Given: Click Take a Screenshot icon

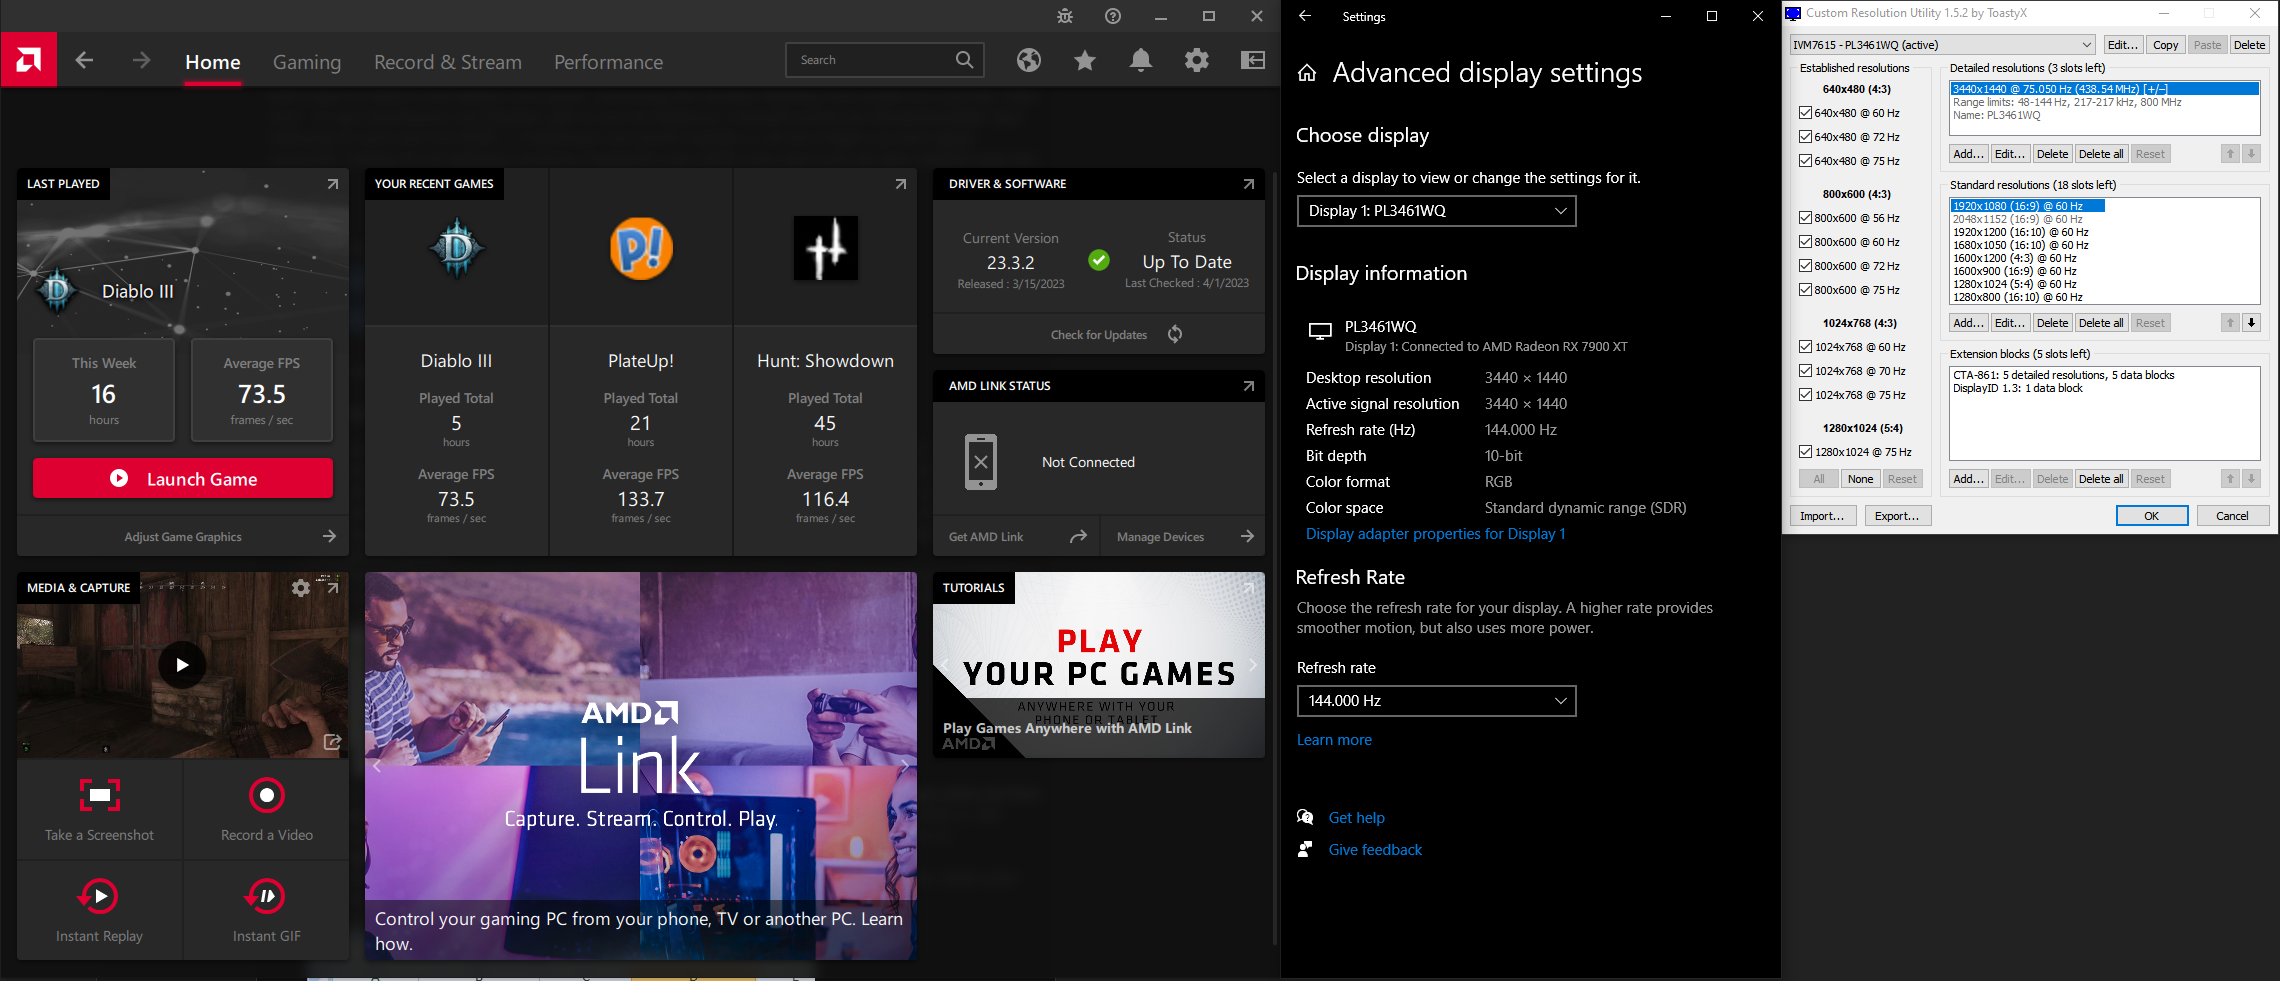Looking at the screenshot, I should tap(100, 796).
